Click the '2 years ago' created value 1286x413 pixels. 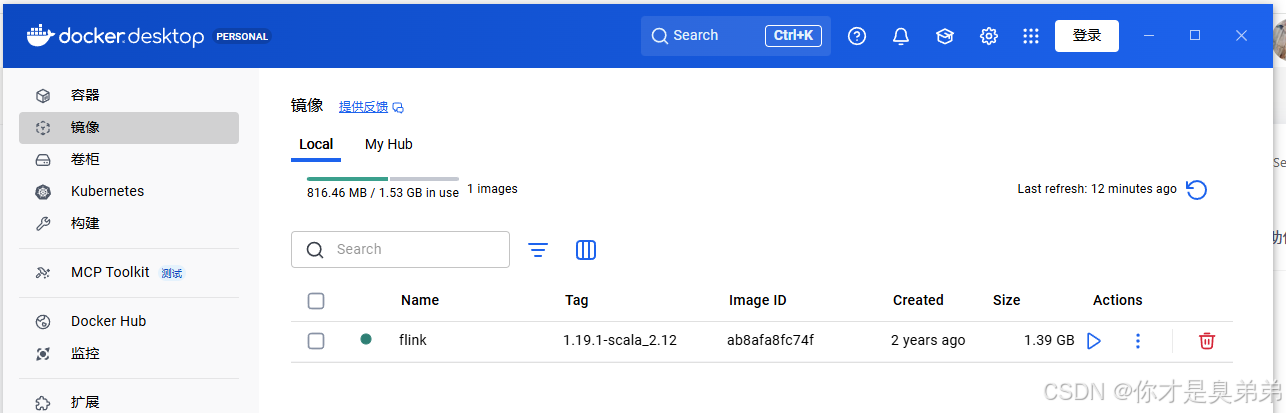(x=928, y=340)
